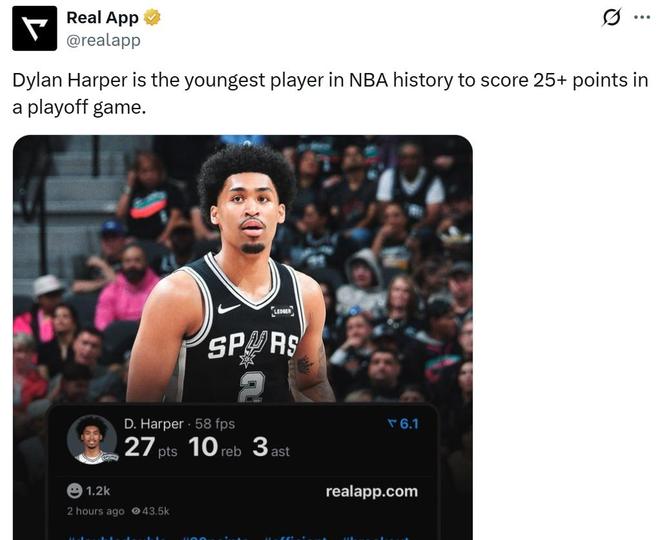Click the 1.2k reactions count
The image size is (660, 540).
coord(98,491)
